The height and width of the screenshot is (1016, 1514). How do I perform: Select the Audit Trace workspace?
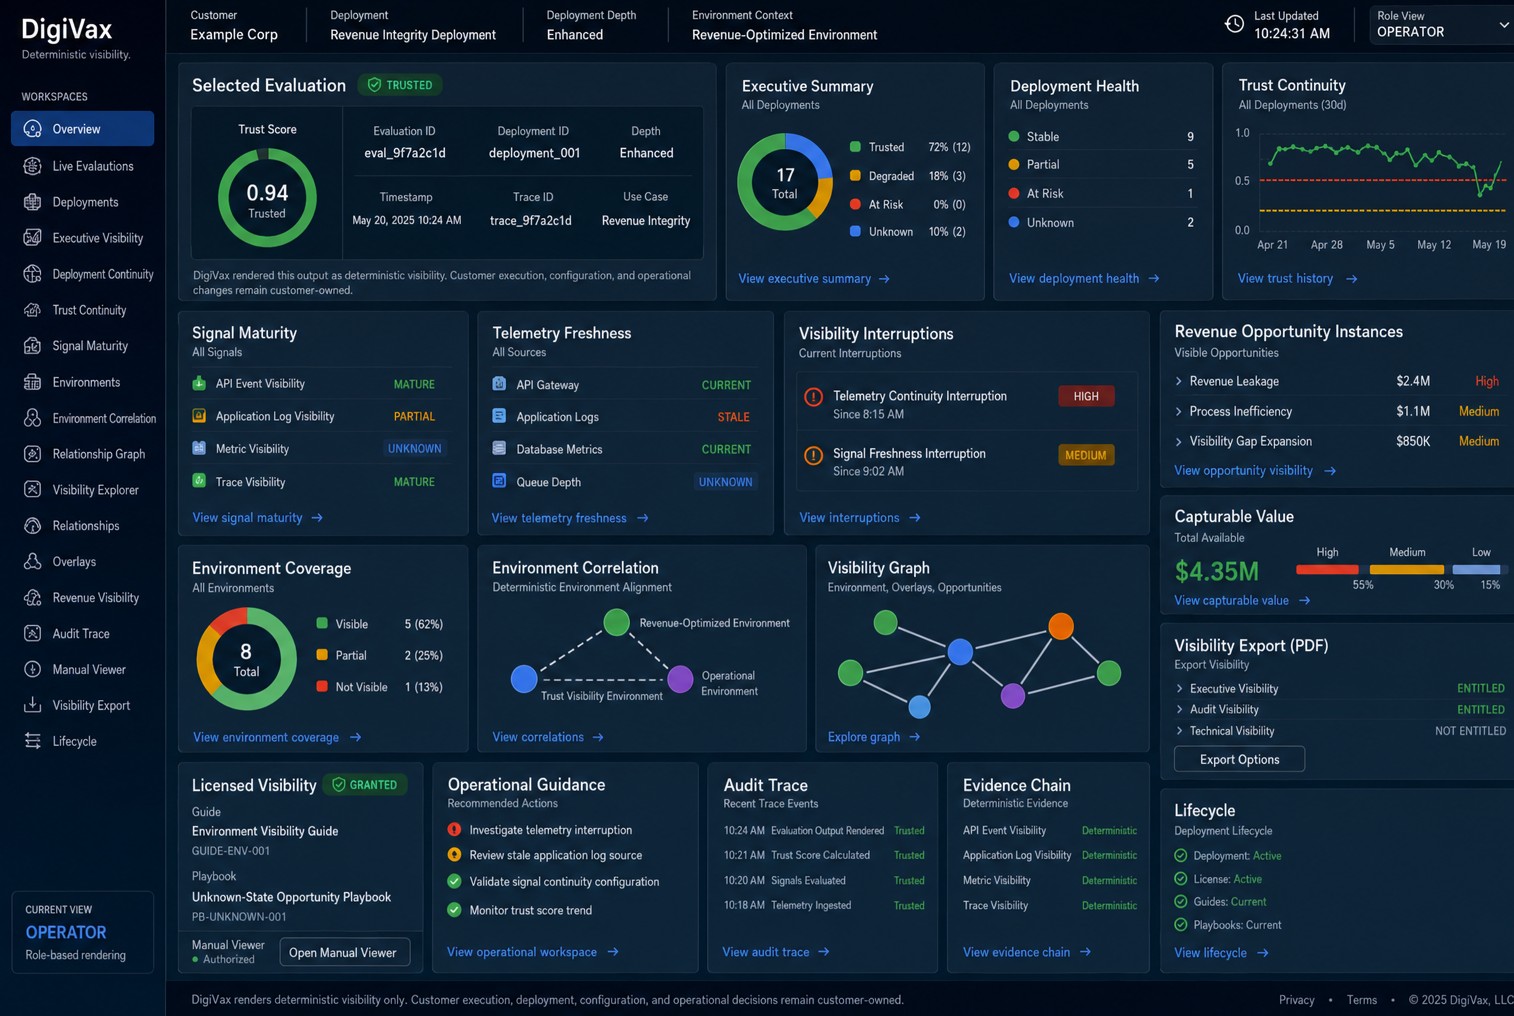[x=83, y=634]
